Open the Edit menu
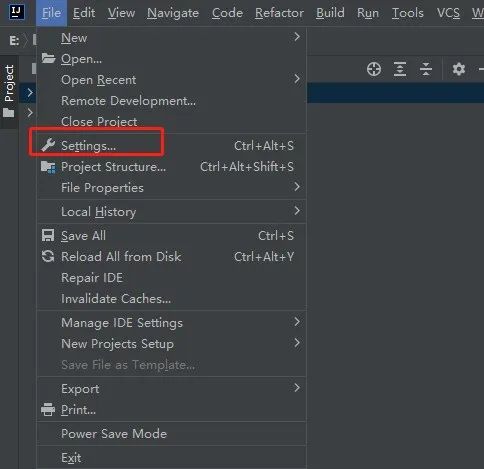The width and height of the screenshot is (484, 469). click(x=84, y=13)
